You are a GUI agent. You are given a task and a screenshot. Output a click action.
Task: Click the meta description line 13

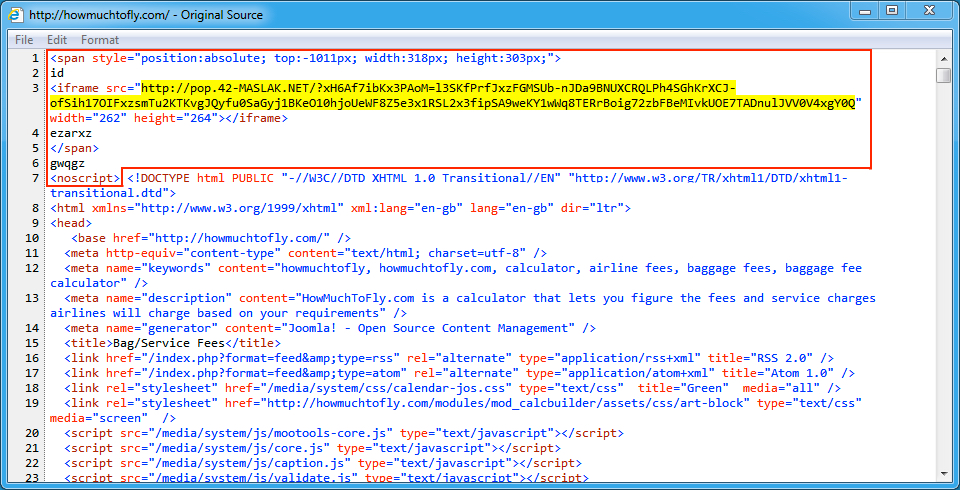coord(463,306)
